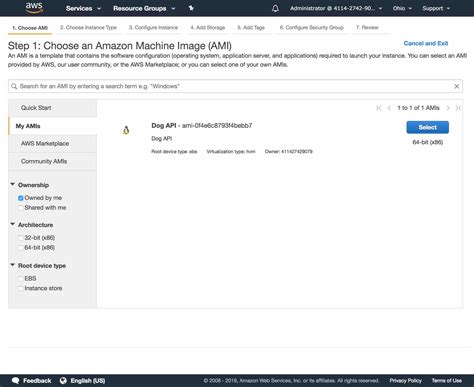Click the Feedback link in footer

tap(37, 381)
